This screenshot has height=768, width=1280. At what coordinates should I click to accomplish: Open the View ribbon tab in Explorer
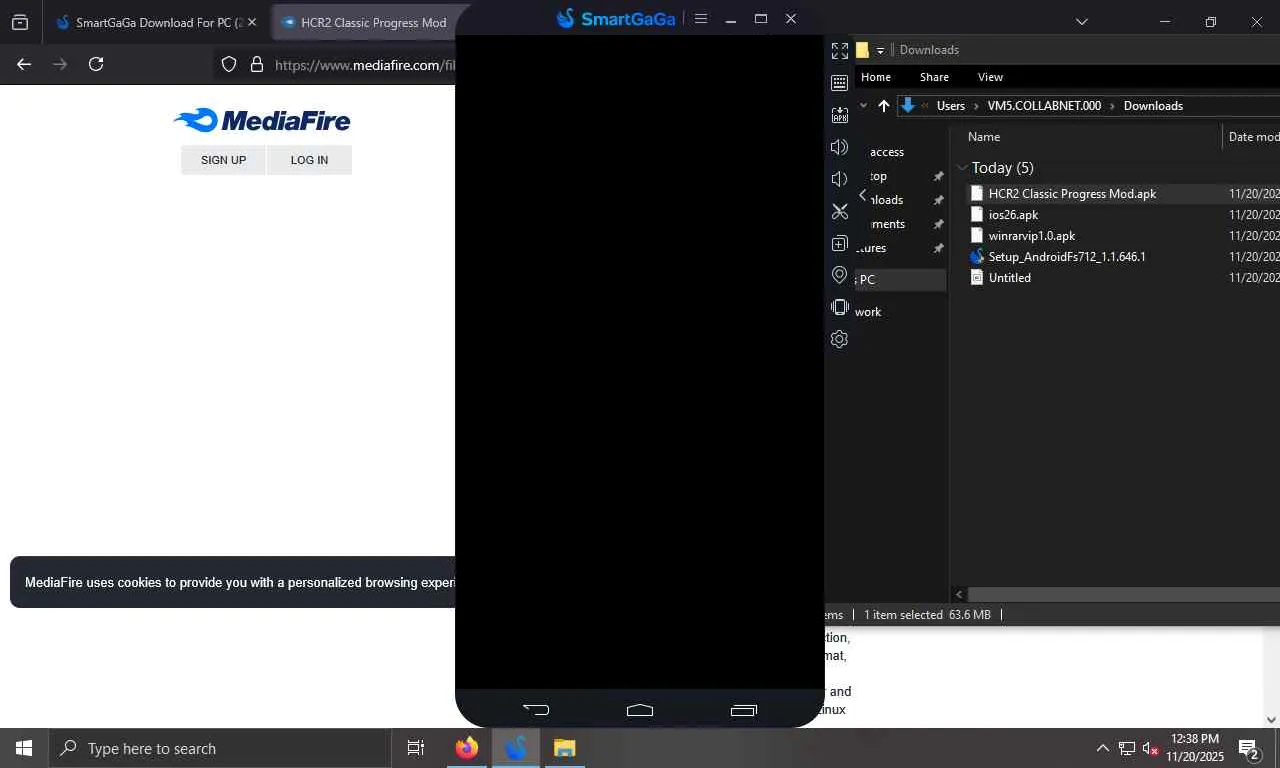click(990, 77)
